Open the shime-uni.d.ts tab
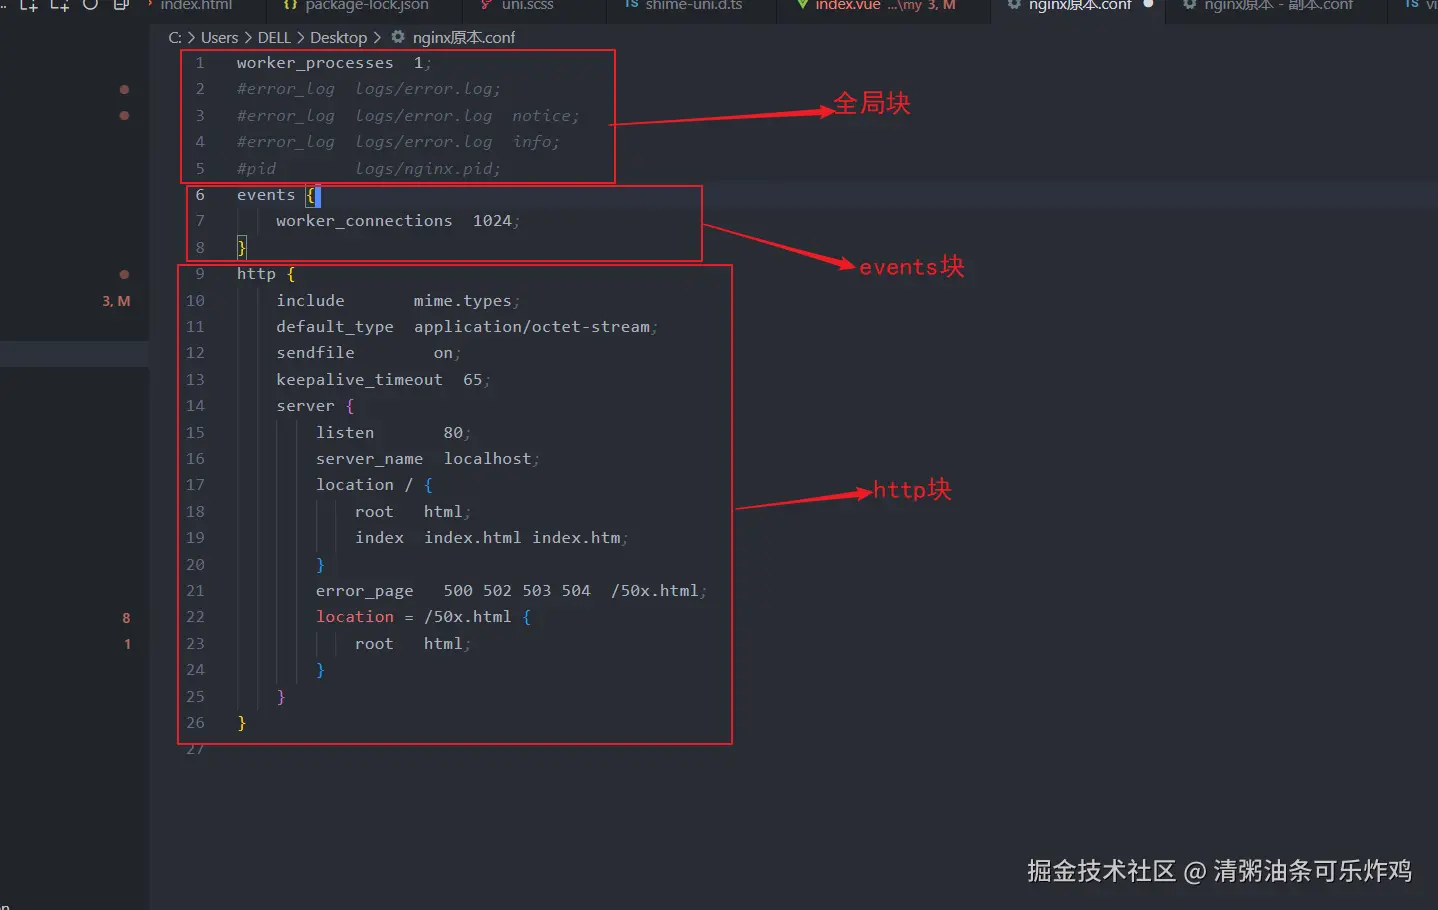The height and width of the screenshot is (910, 1438). [693, 6]
